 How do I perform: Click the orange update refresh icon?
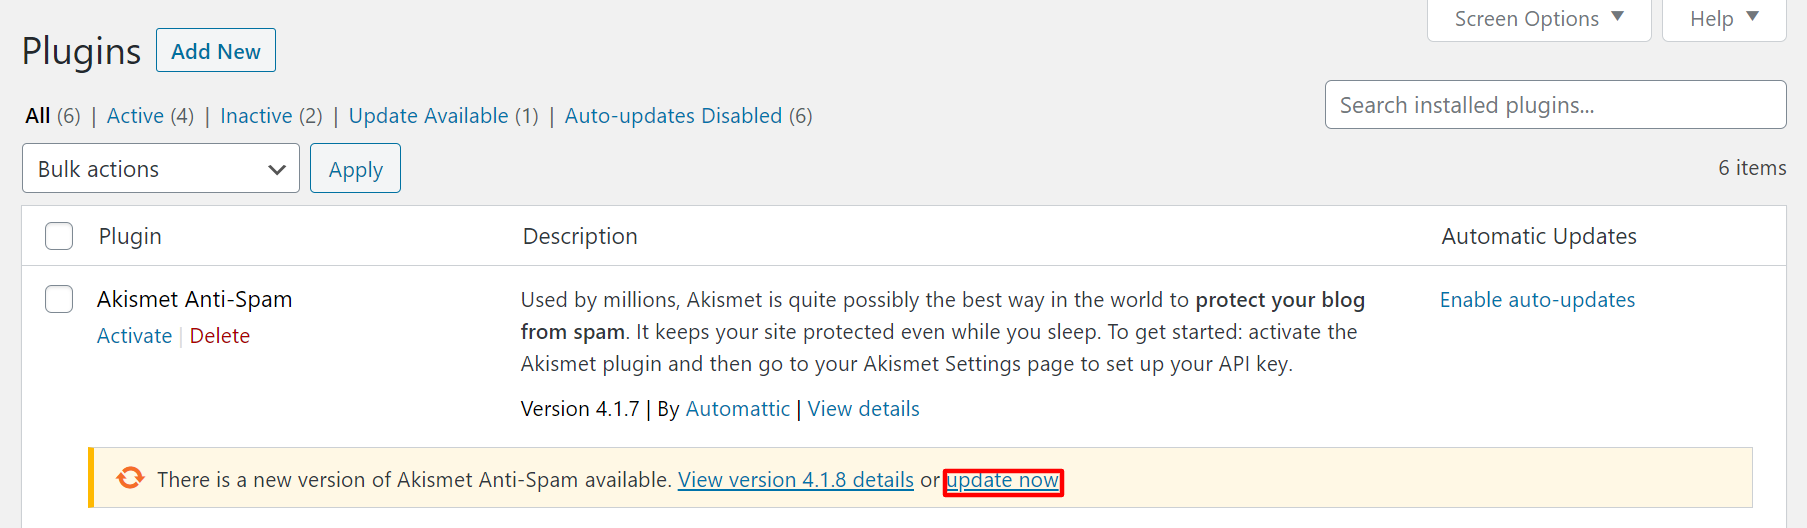pyautogui.click(x=130, y=478)
